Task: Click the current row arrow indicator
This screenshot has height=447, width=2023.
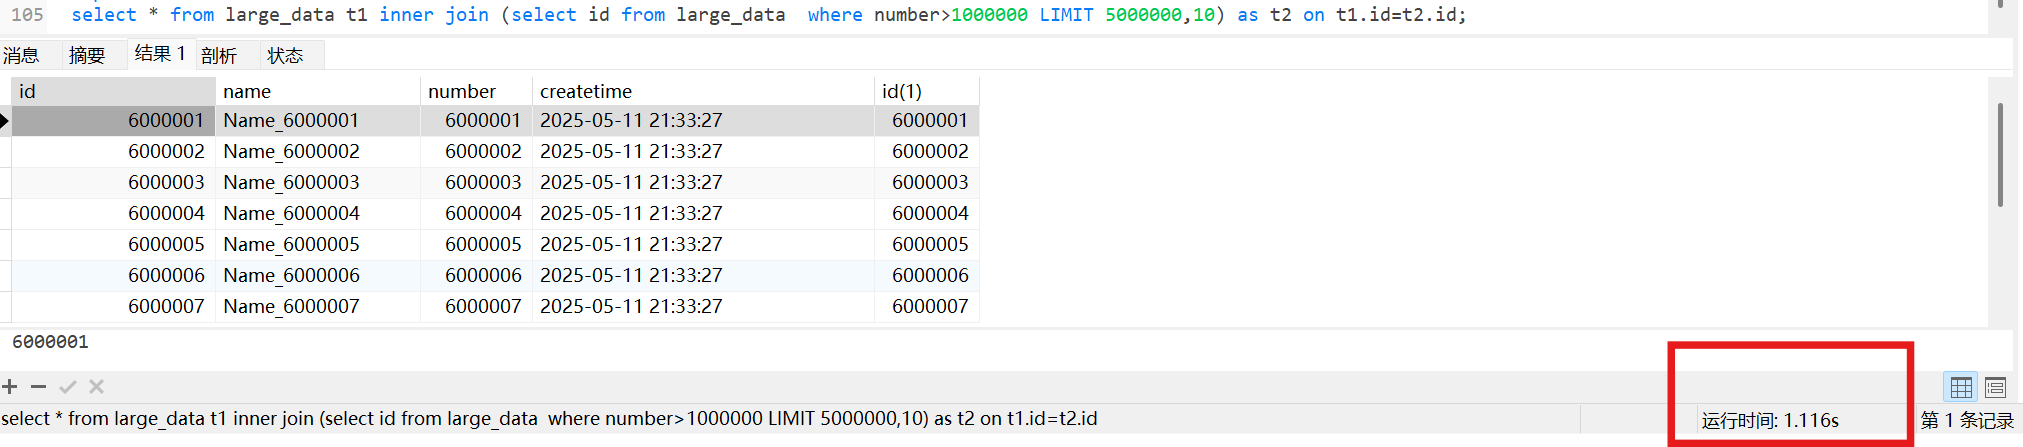Action: [5, 121]
